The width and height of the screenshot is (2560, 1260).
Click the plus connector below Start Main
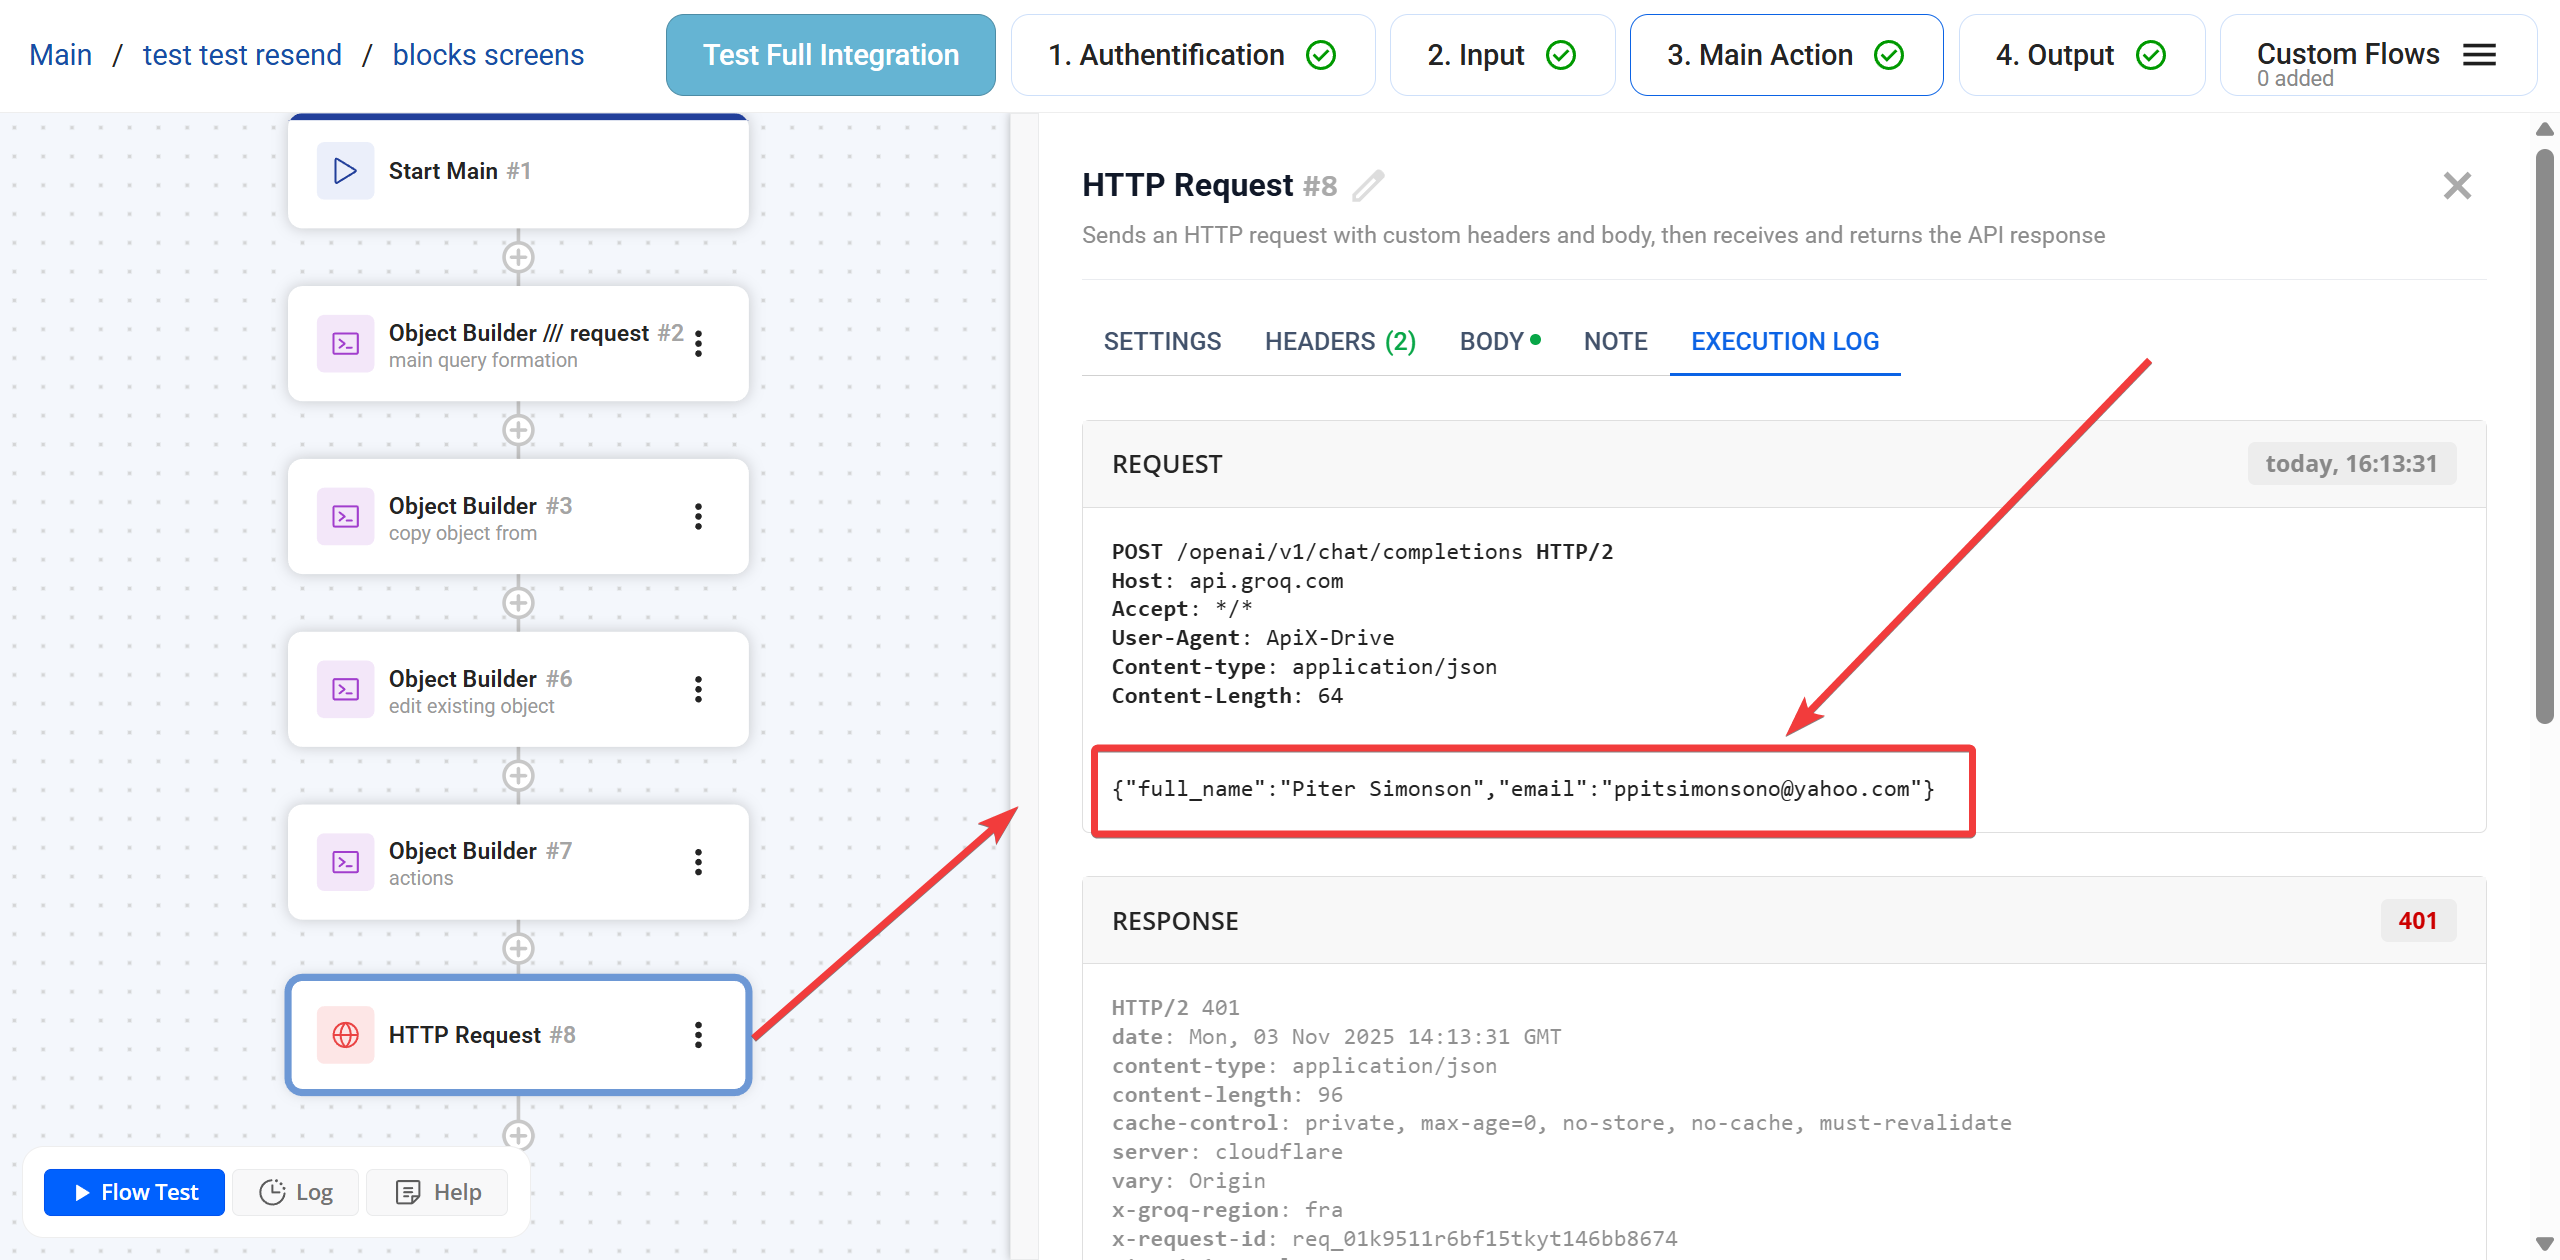pyautogui.click(x=518, y=257)
